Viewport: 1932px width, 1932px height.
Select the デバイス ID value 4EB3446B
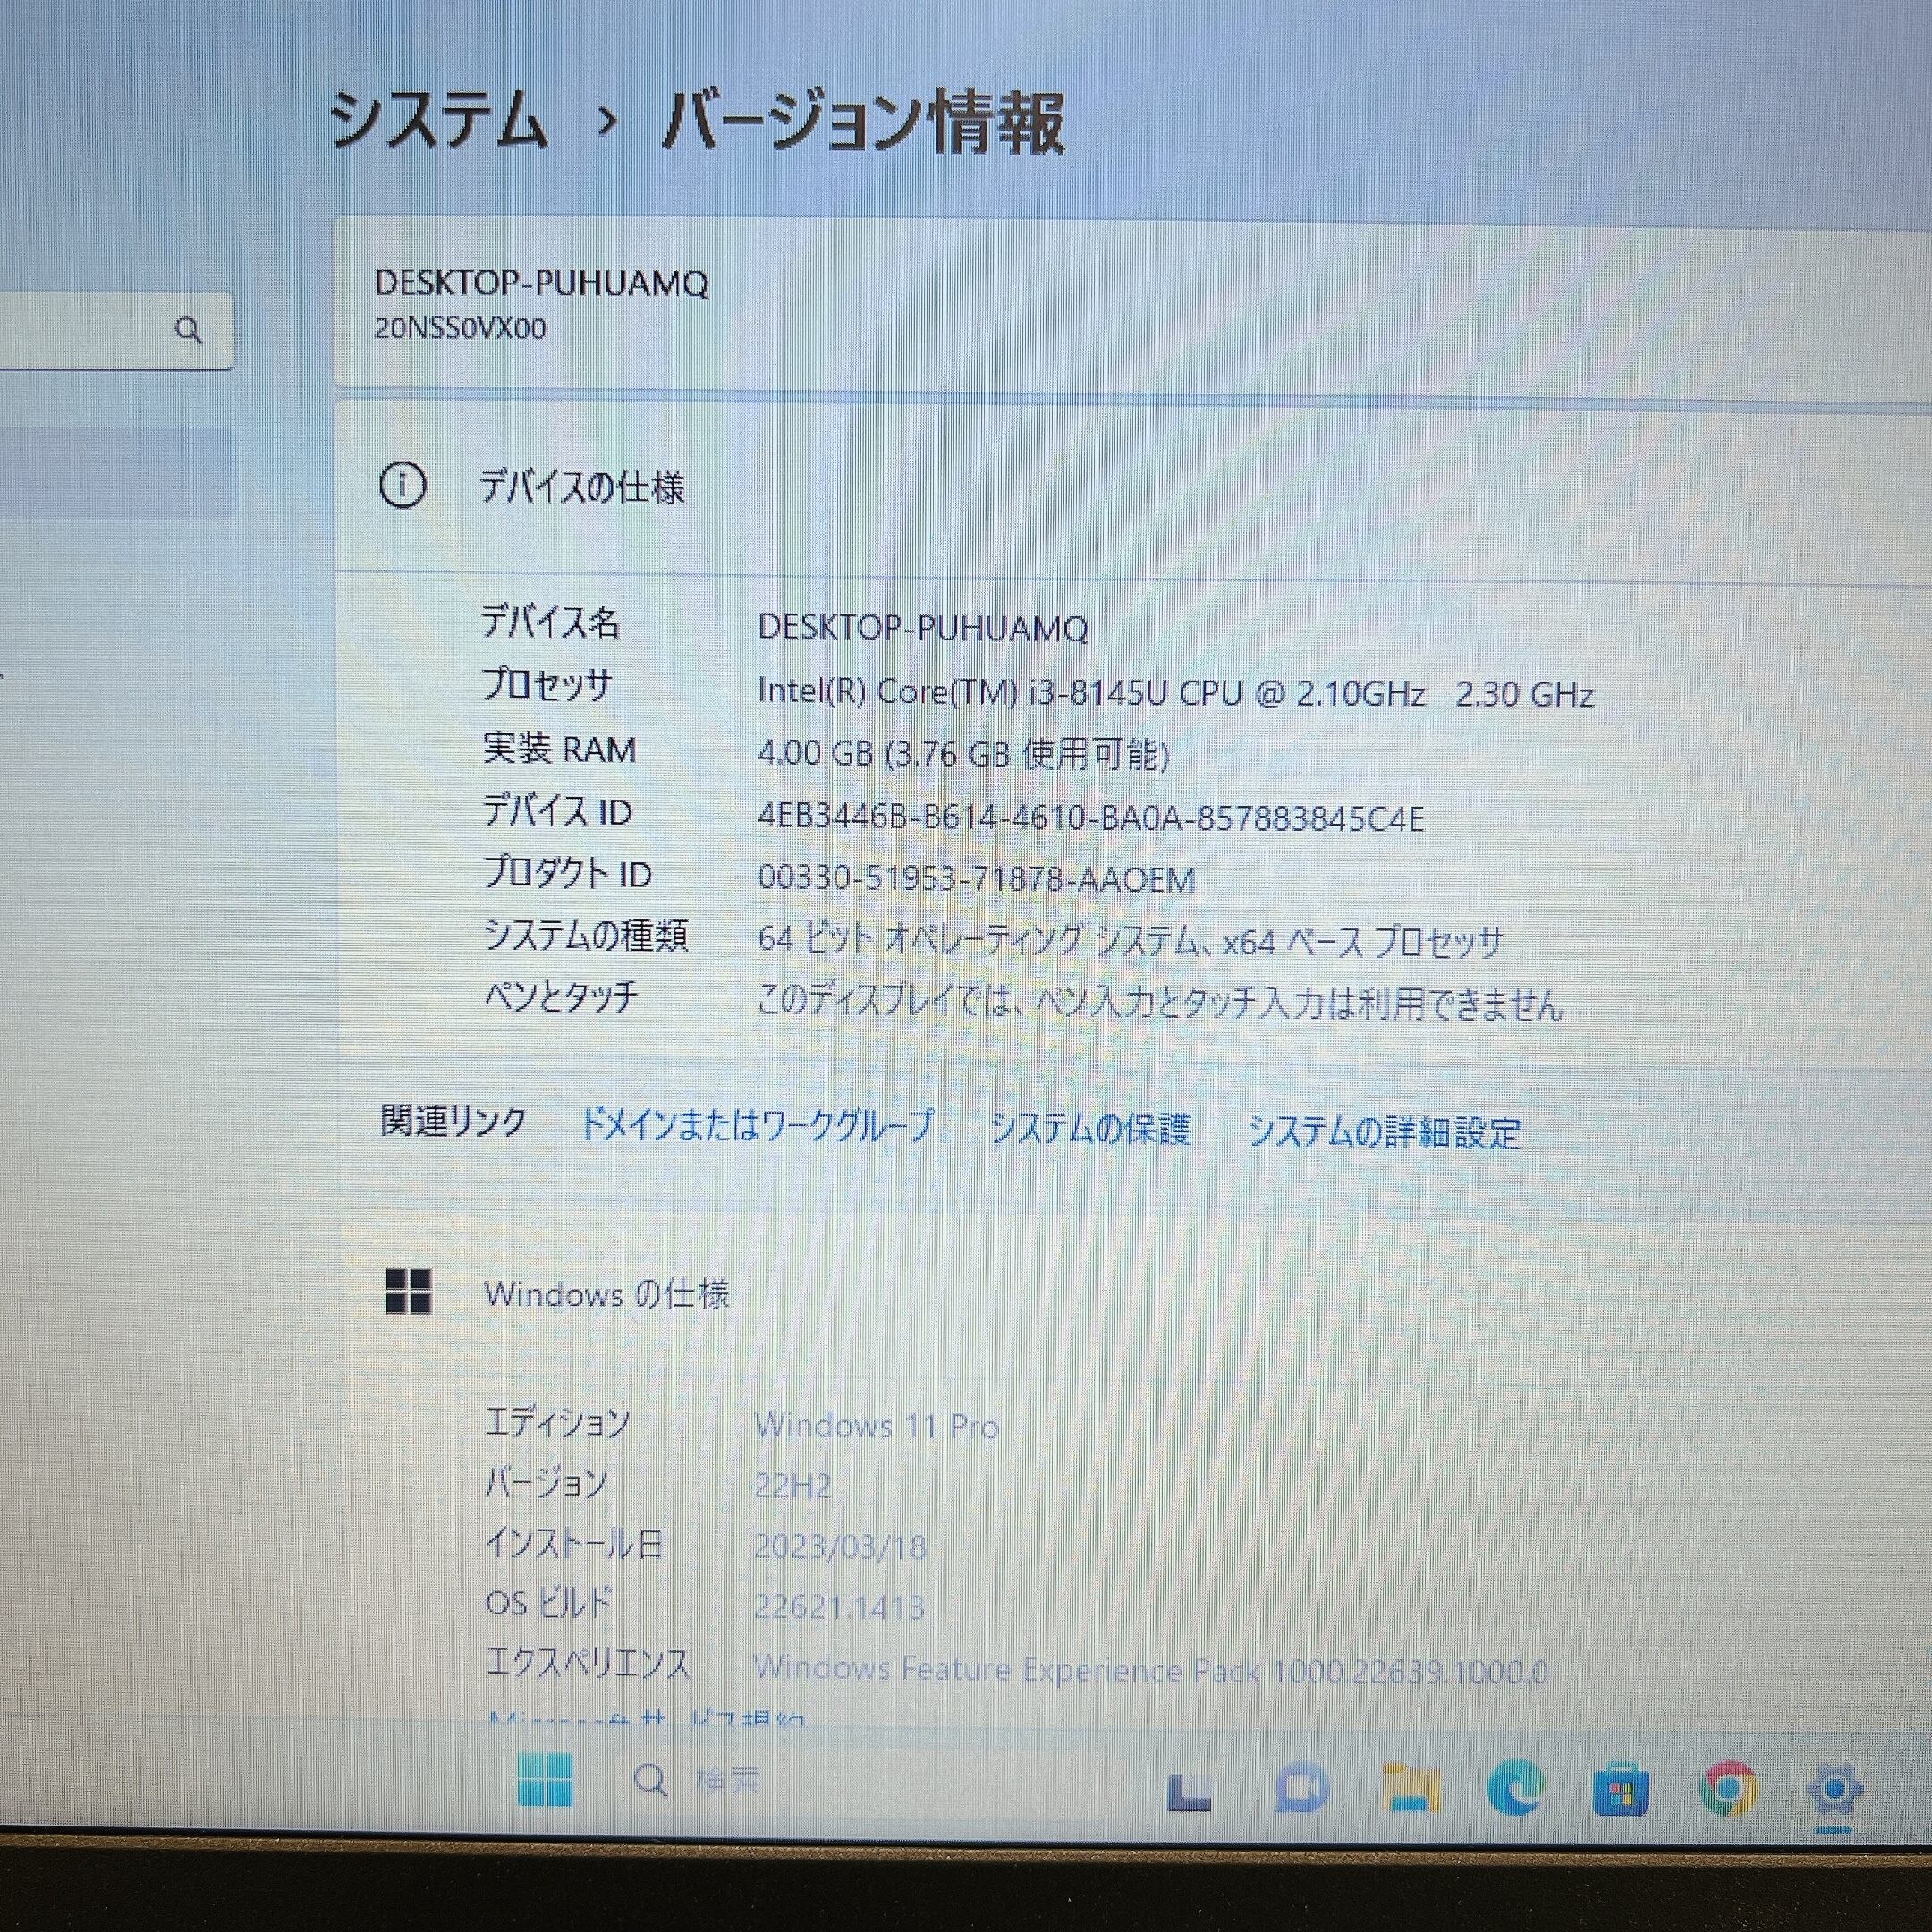(1091, 817)
